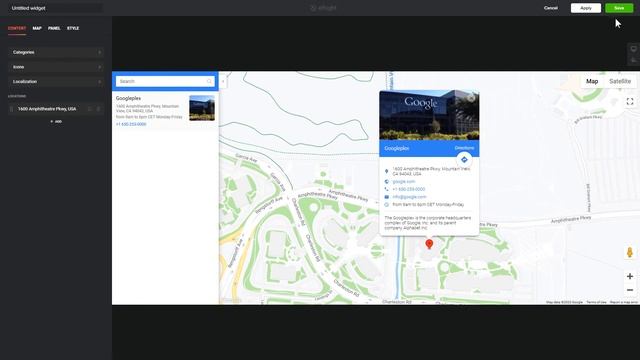The width and height of the screenshot is (640, 360).
Task: Click the round directions arrow icon
Action: (464, 160)
